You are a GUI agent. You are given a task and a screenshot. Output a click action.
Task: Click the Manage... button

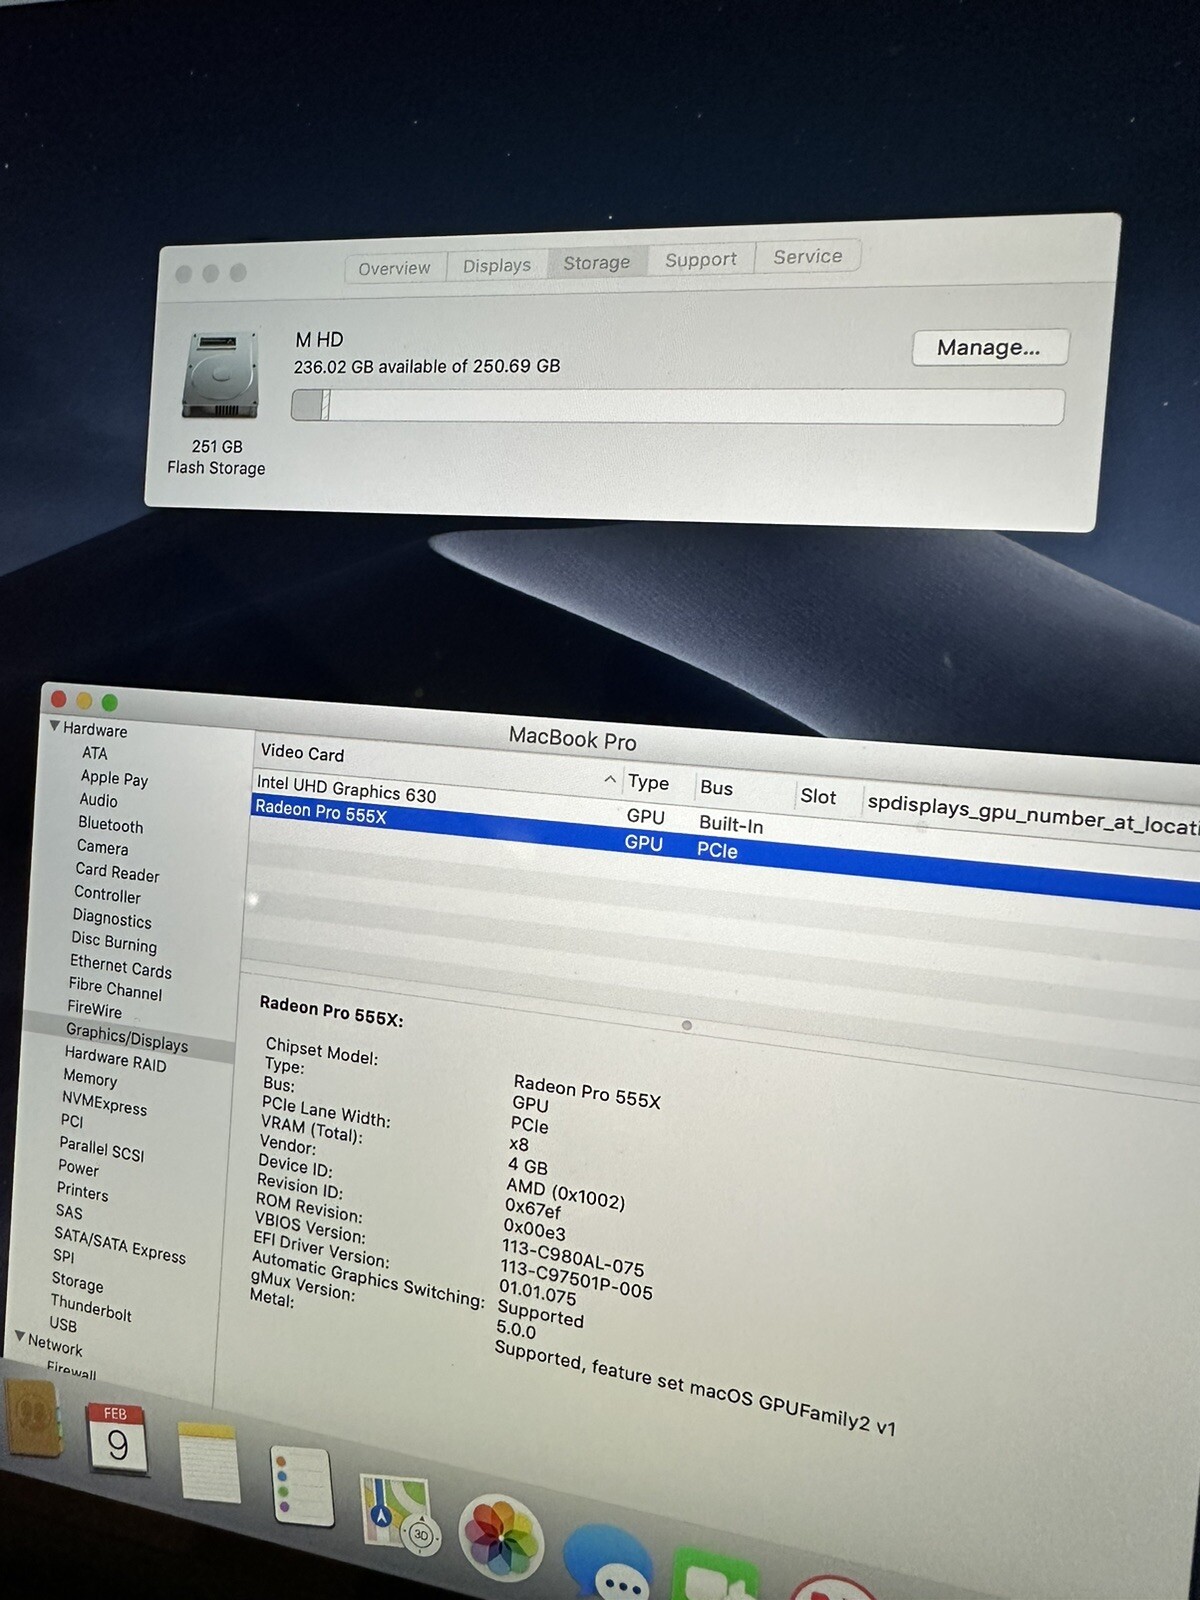pyautogui.click(x=990, y=348)
